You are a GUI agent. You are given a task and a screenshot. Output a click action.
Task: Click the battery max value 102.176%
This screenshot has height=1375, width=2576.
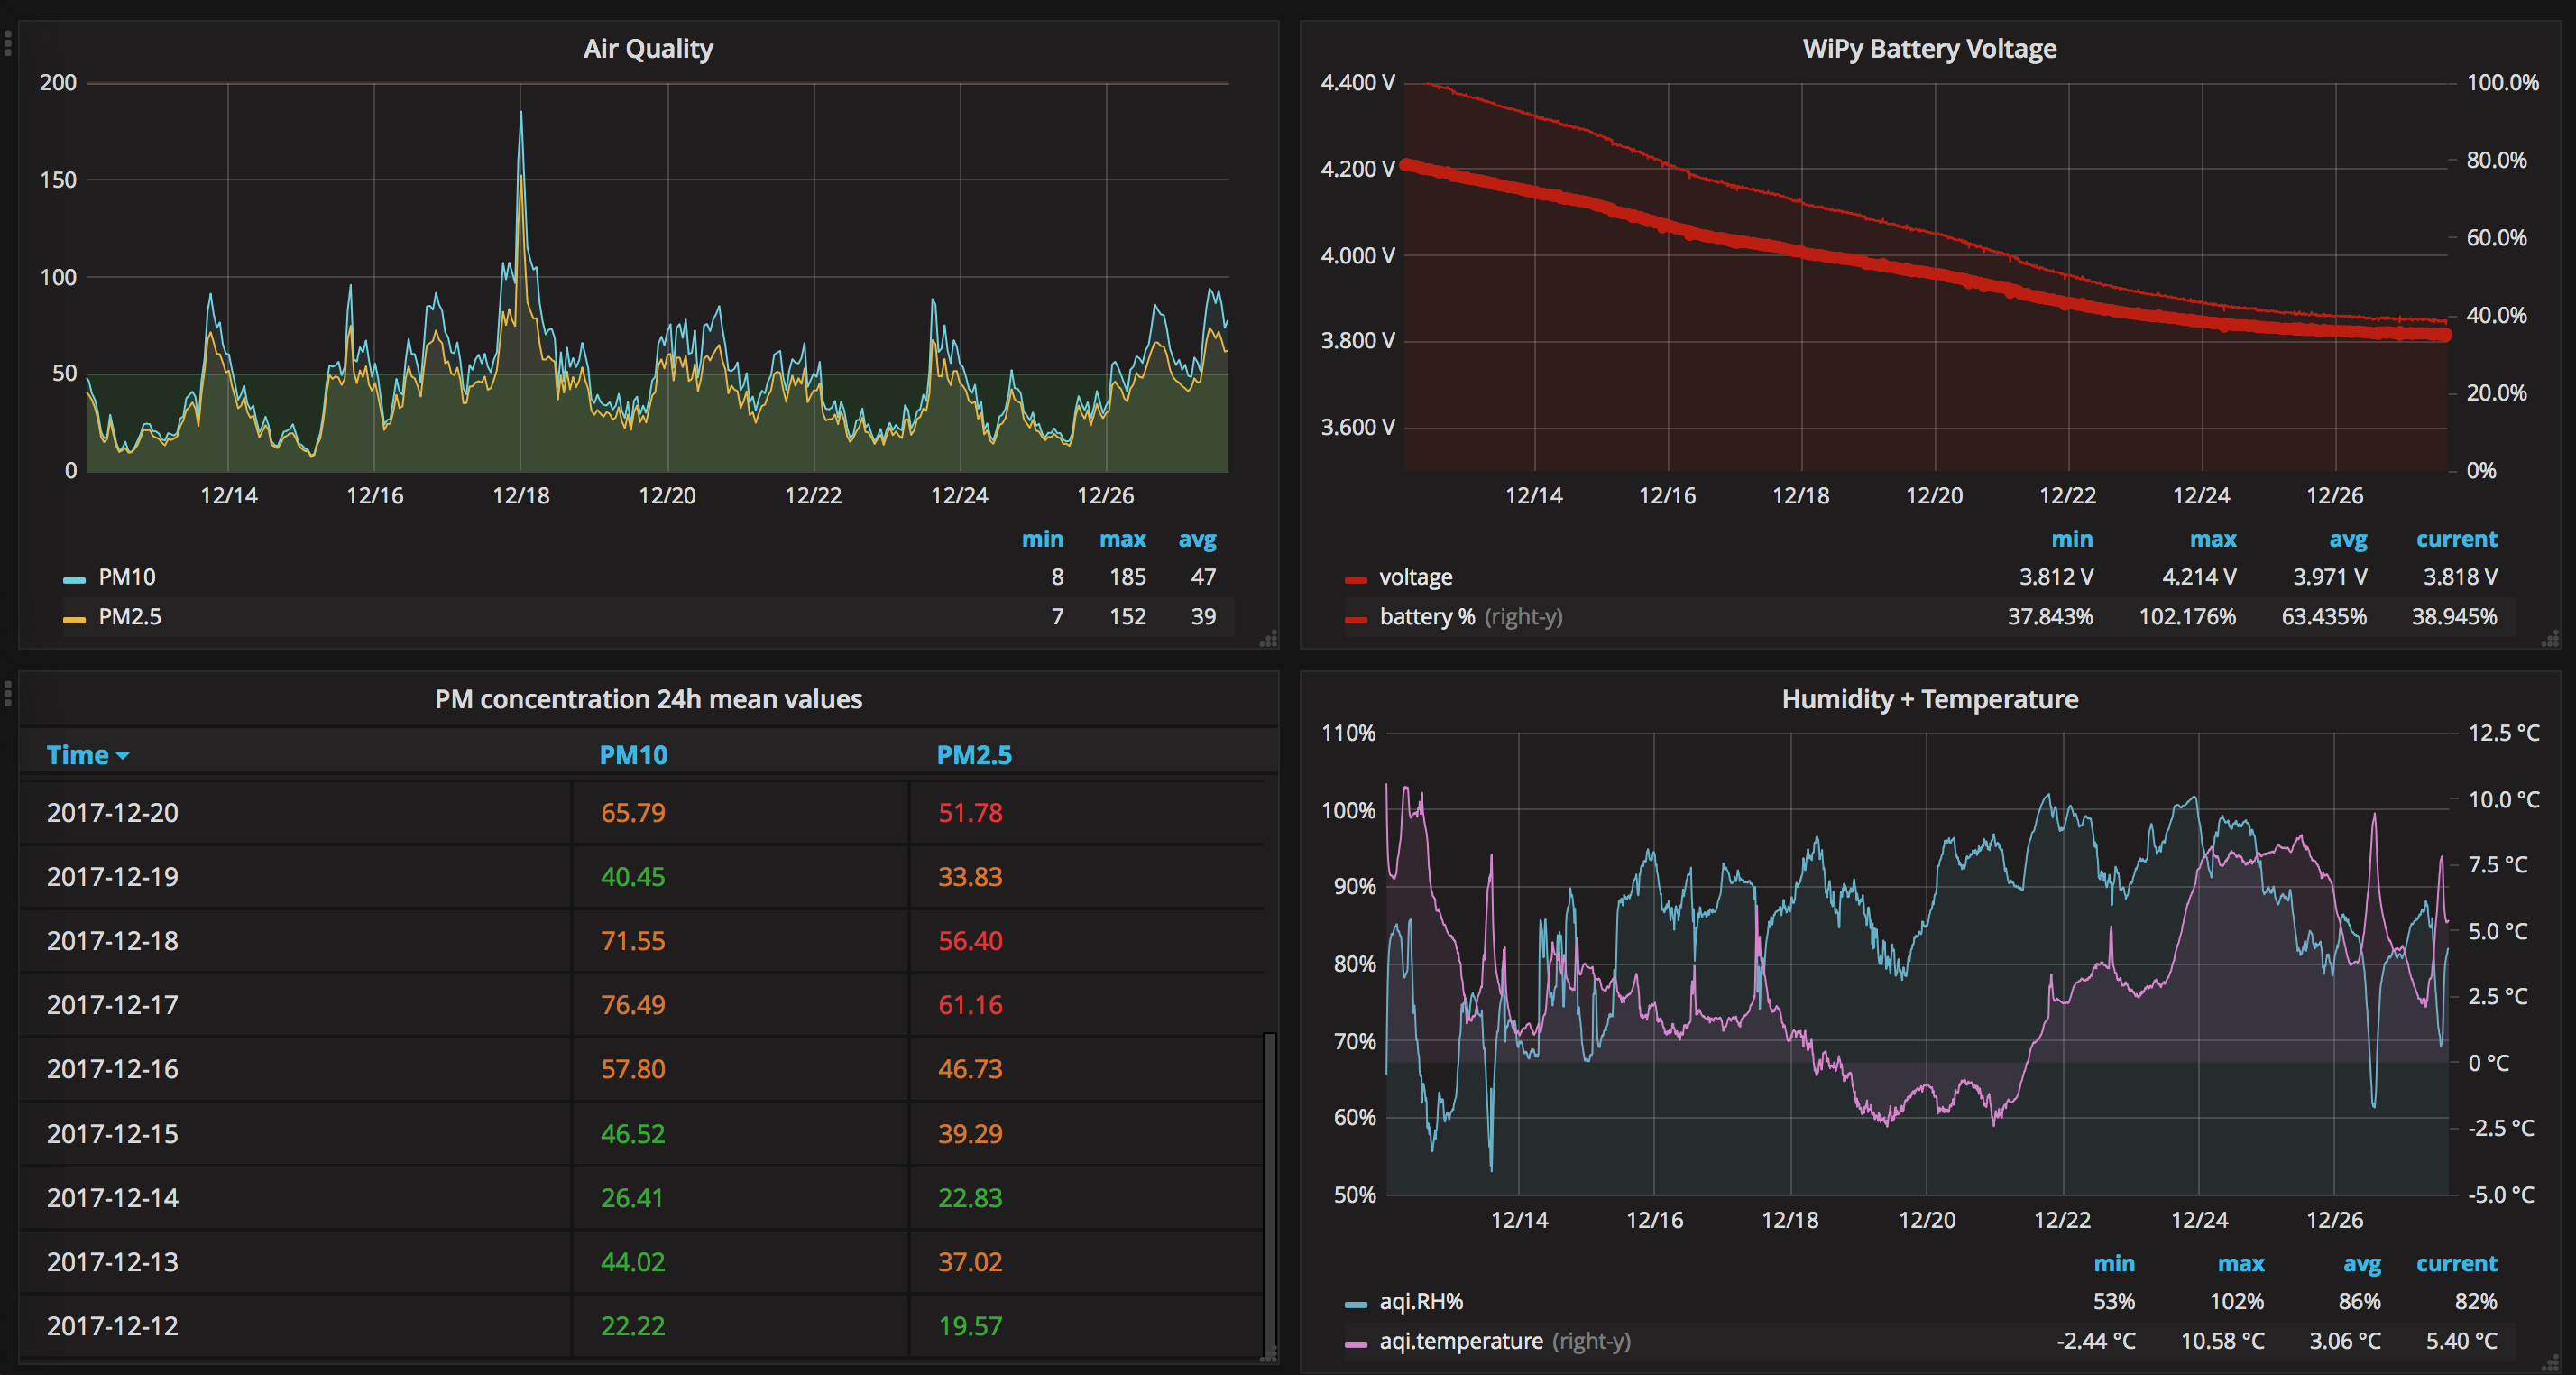[x=2187, y=617]
